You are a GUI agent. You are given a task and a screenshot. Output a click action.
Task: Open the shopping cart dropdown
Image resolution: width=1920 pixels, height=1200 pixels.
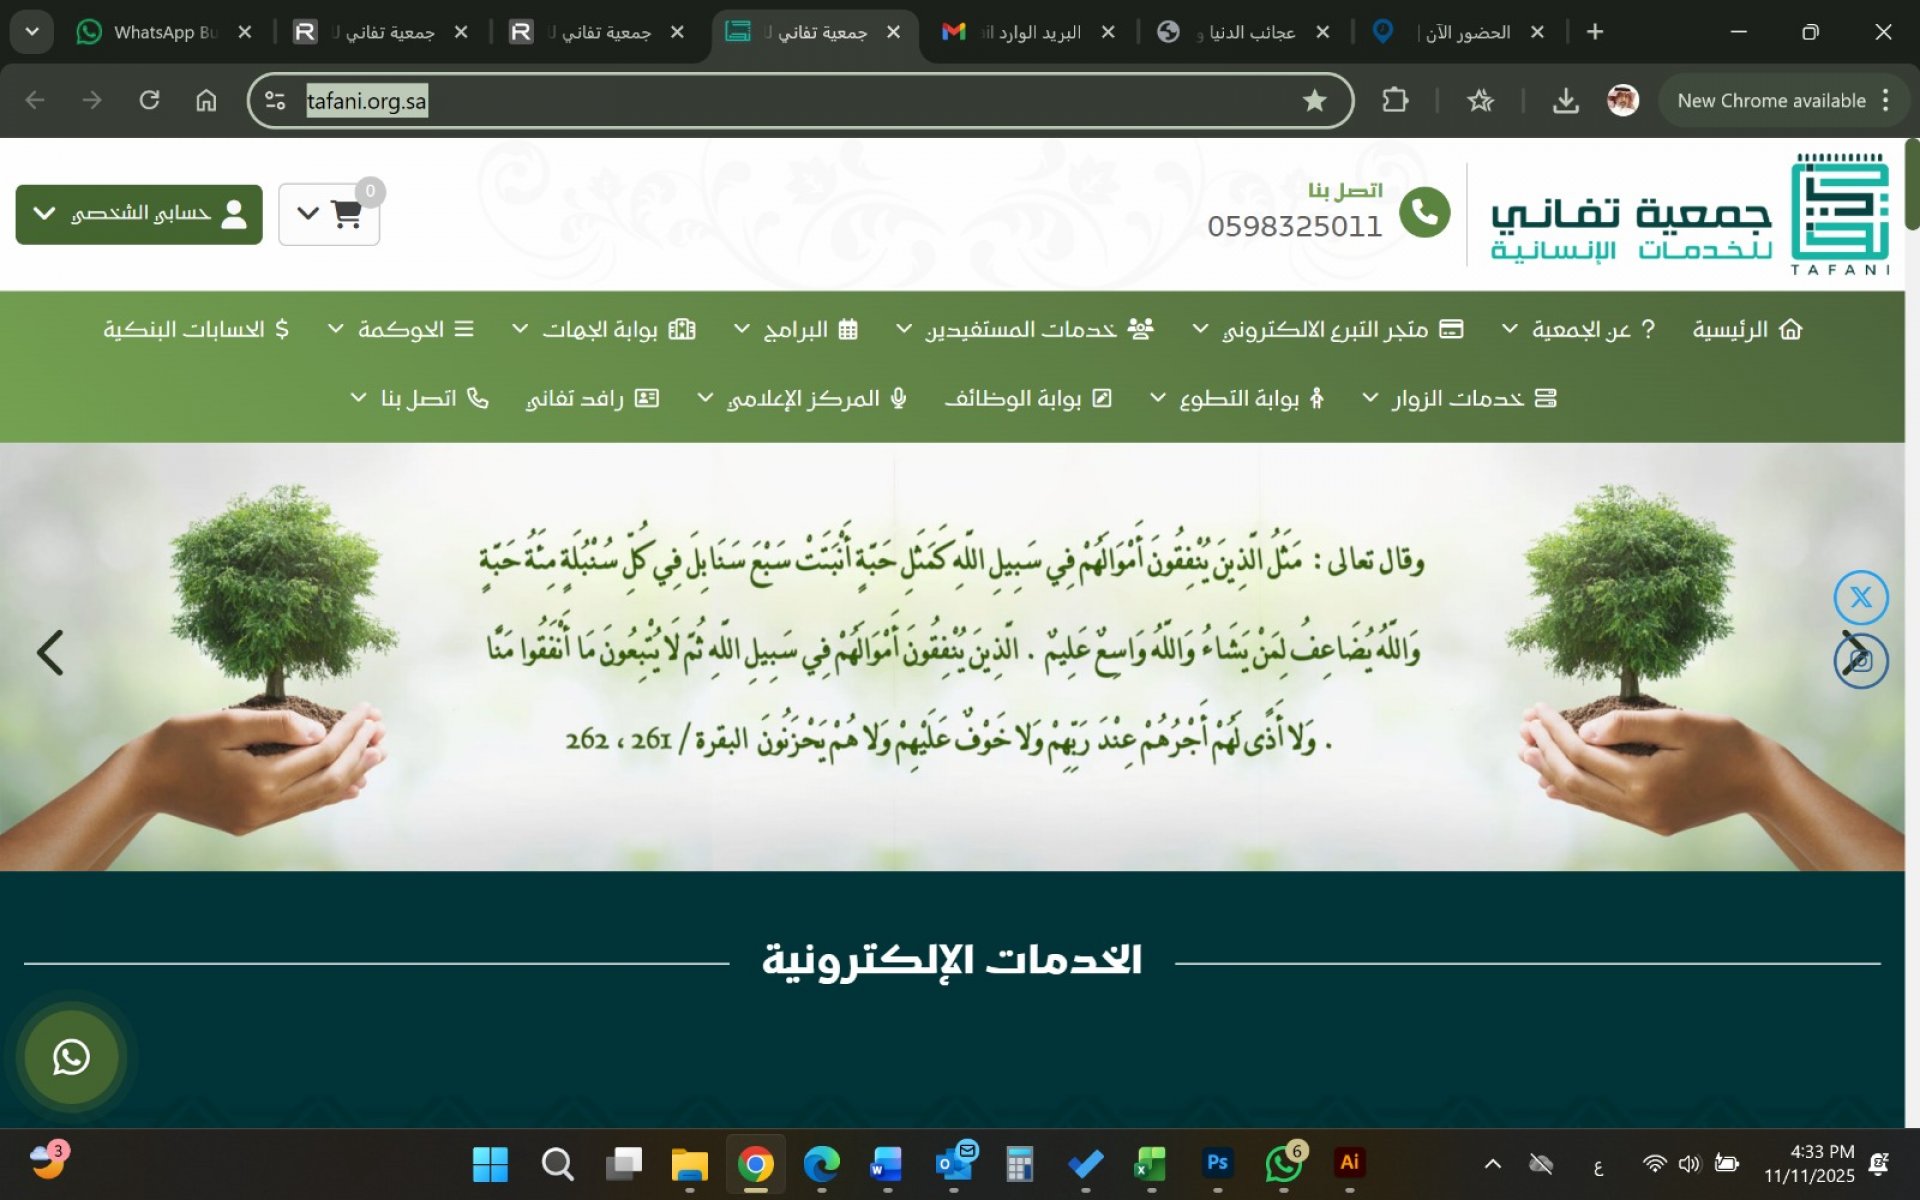pos(329,214)
